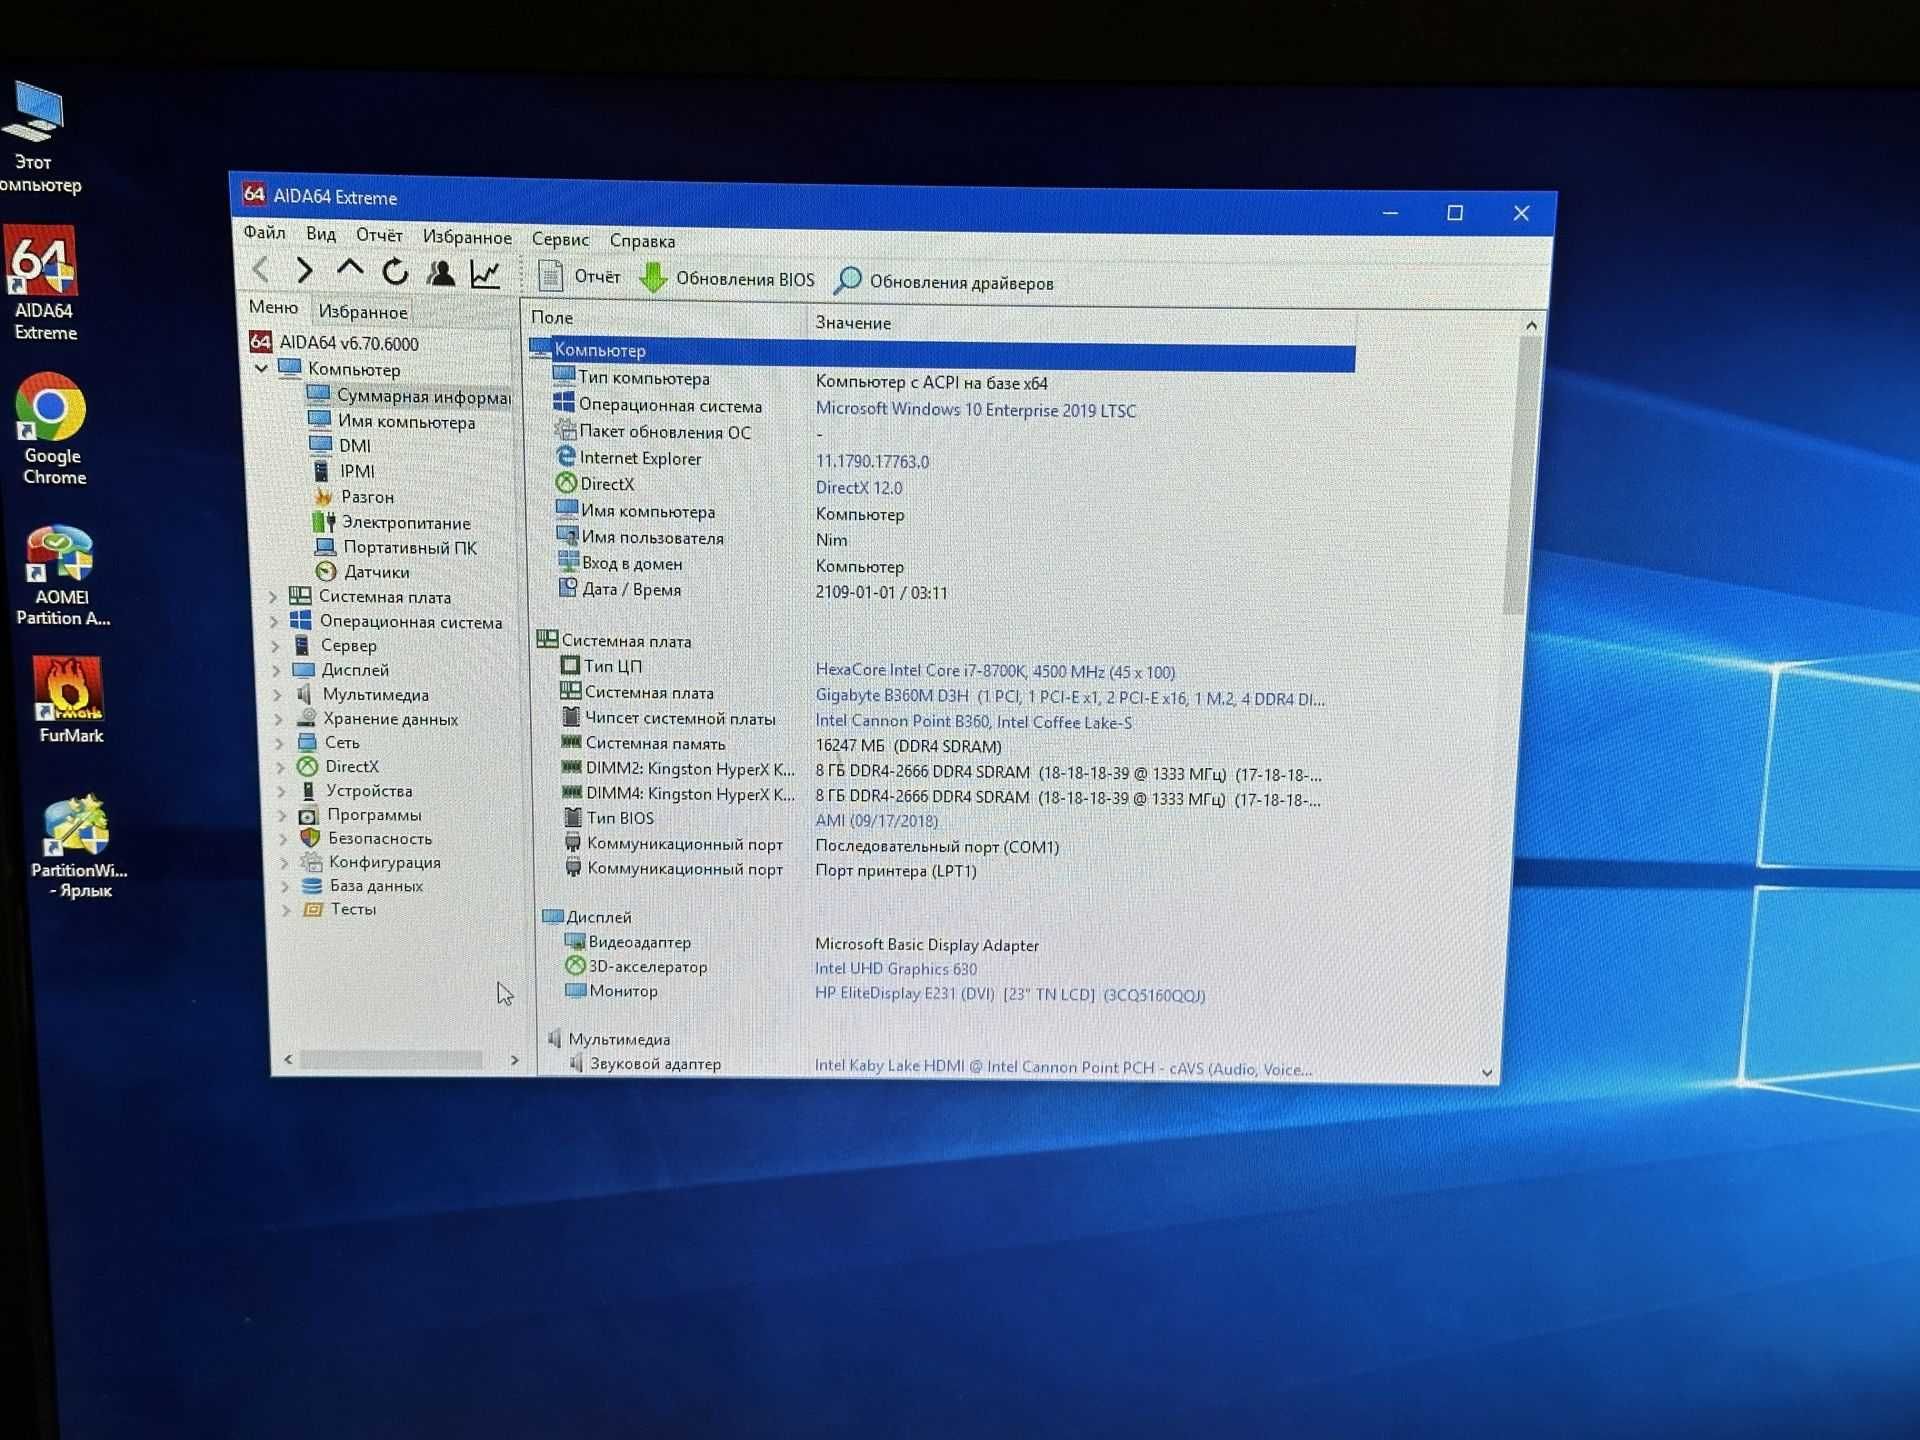Go up one level using up-arrow icon
Screen dimensions: 1920x1440
(349, 269)
